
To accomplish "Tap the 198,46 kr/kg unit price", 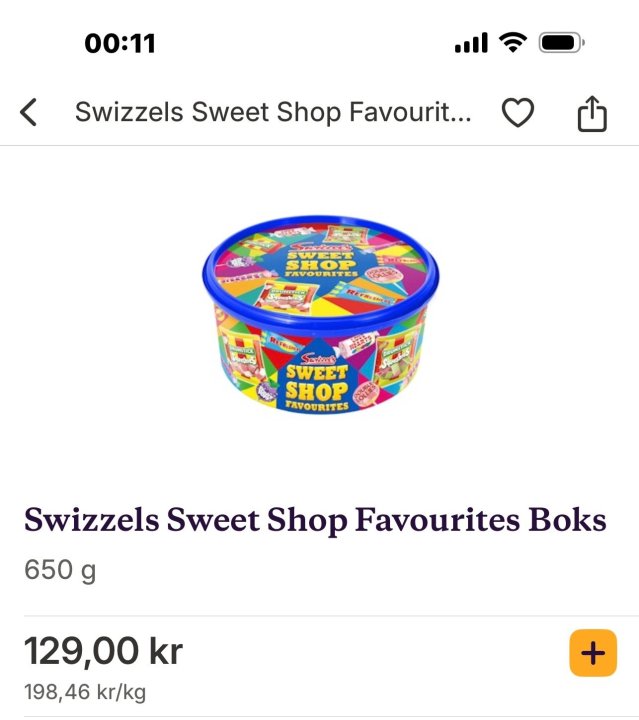I will tap(85, 692).
